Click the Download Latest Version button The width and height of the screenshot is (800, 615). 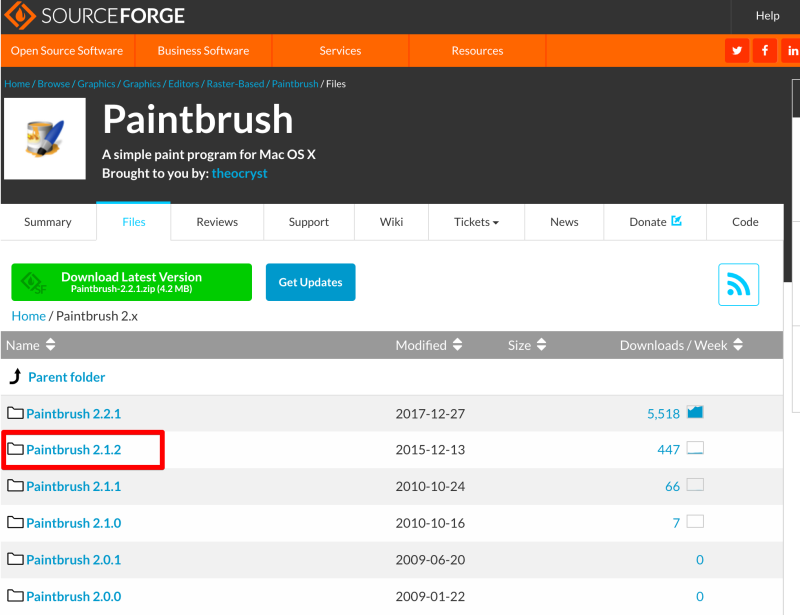[x=132, y=282]
